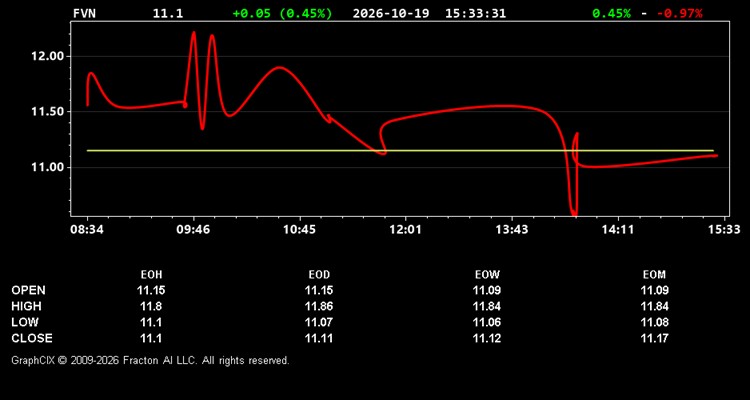Screen dimensions: 750x400
Task: Click the 09:46 time axis label
Action: [x=193, y=230]
